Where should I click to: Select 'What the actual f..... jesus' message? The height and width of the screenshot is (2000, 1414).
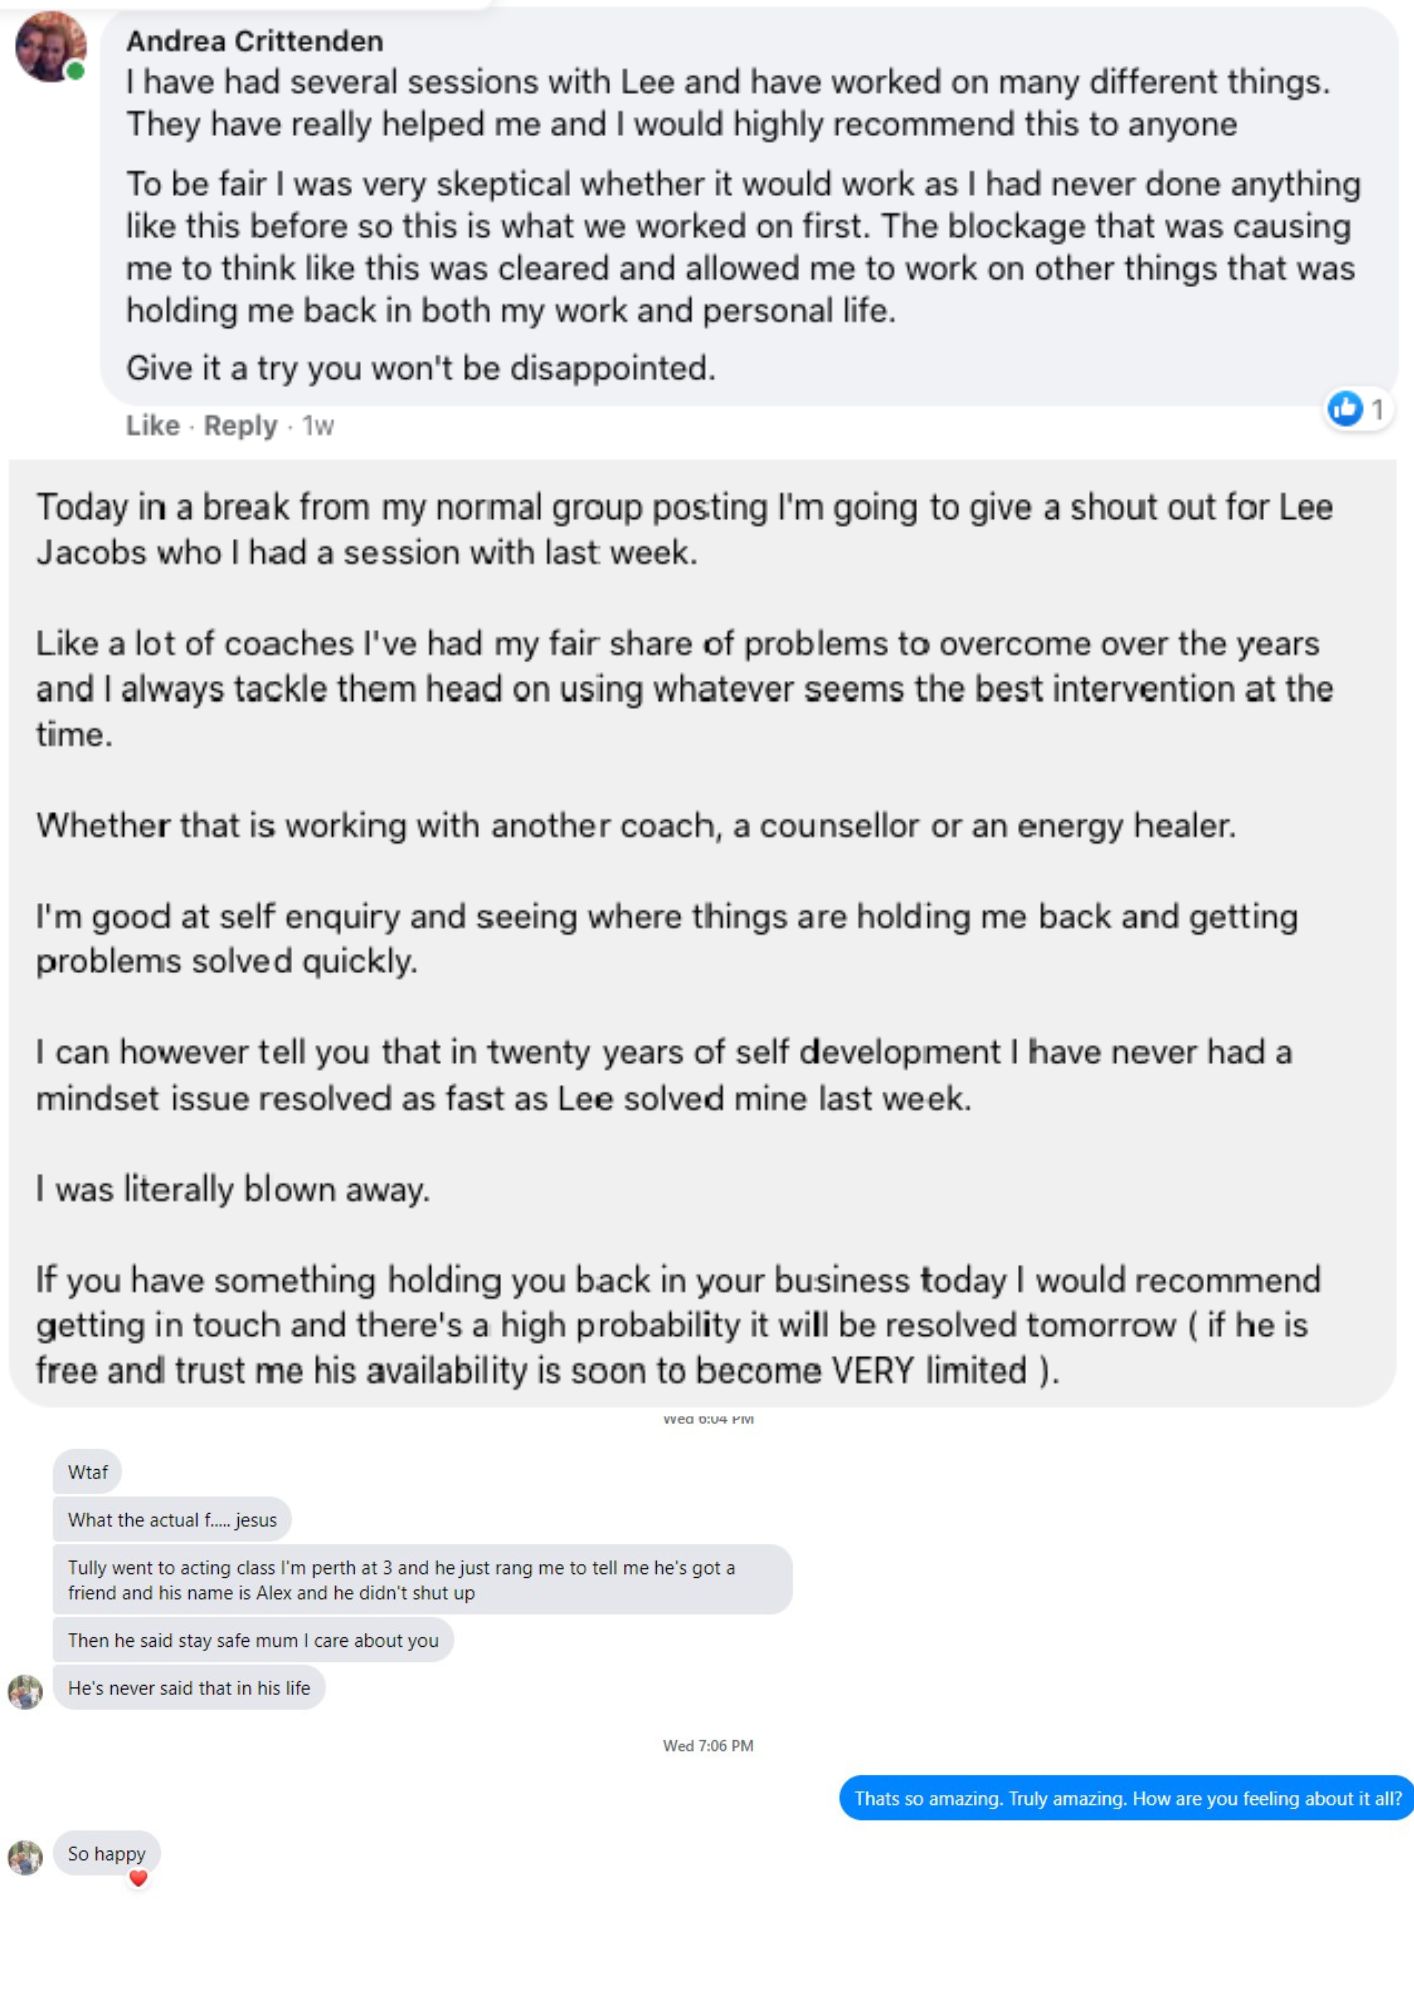coord(172,1520)
